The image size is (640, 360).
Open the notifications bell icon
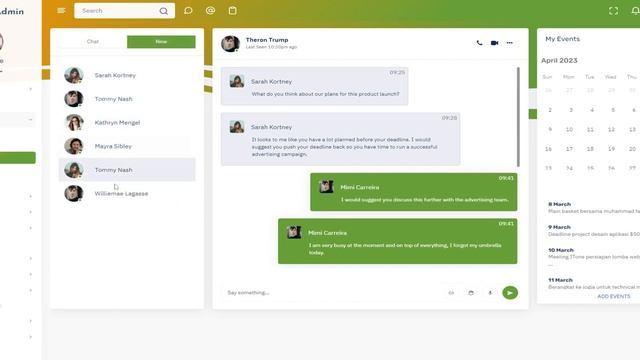636,11
